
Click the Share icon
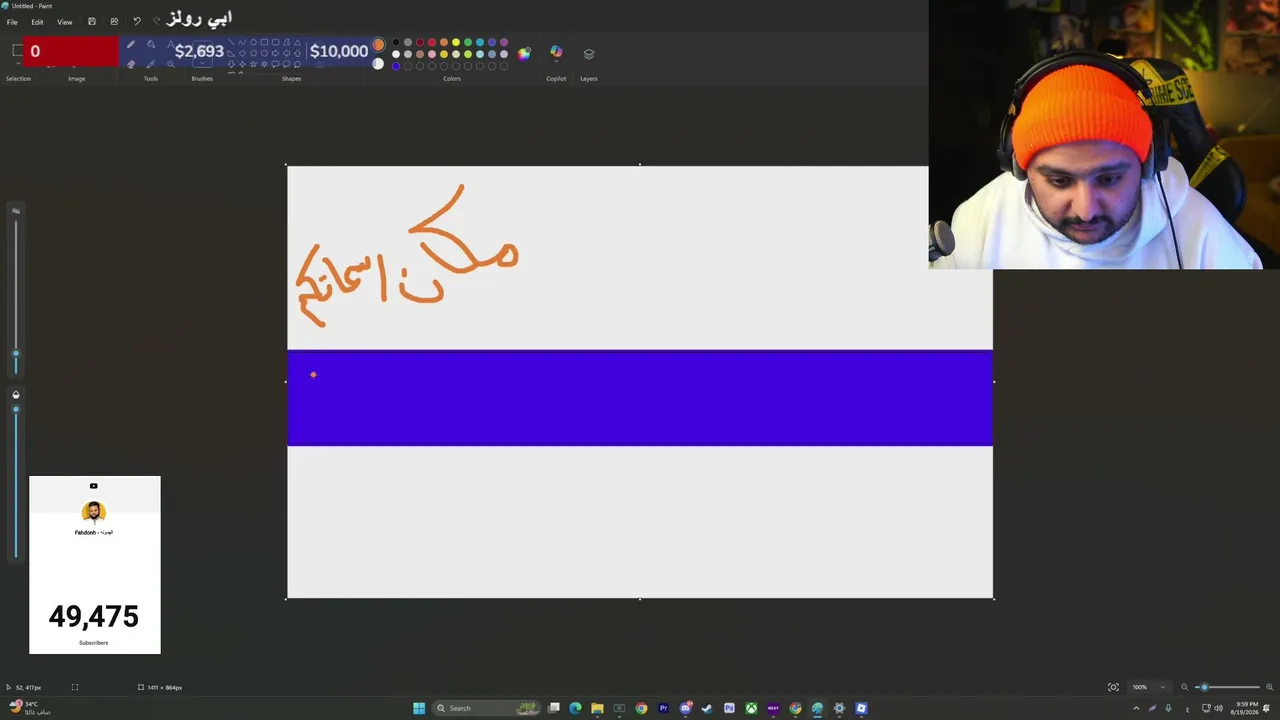114,22
